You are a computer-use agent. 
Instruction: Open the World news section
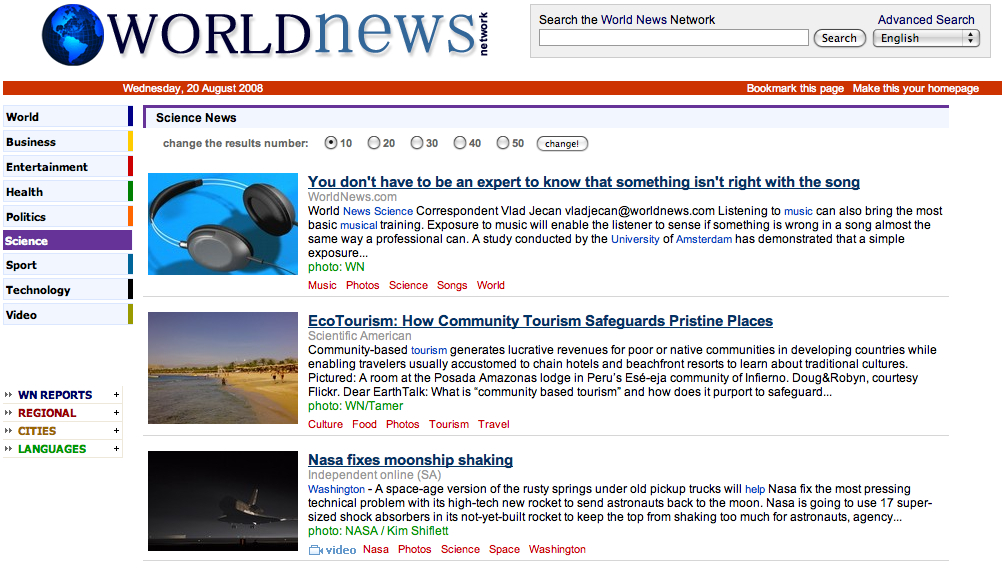[x=68, y=117]
